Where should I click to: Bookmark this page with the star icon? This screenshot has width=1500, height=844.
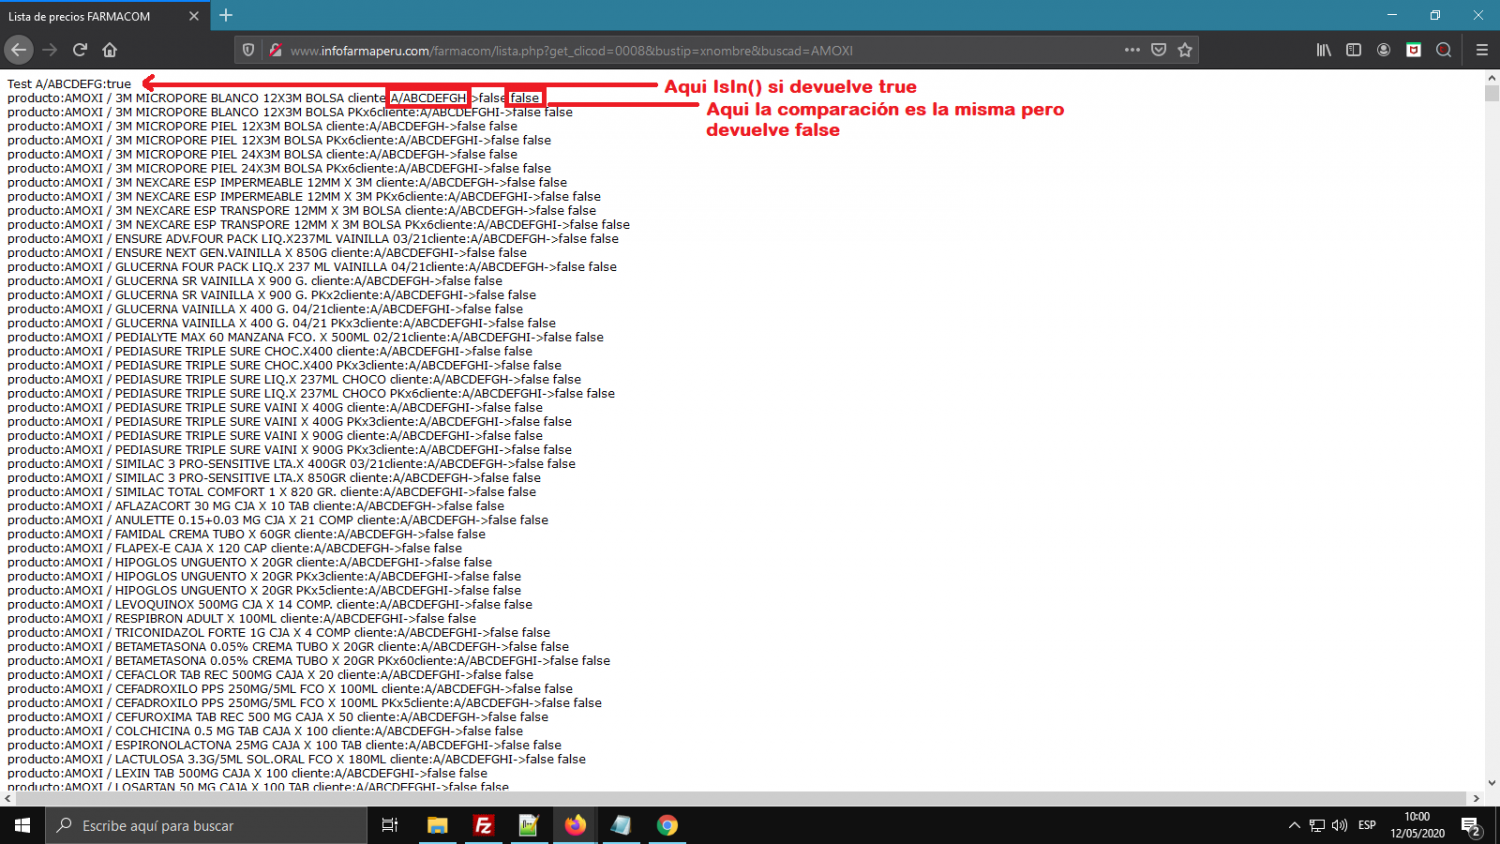[1185, 50]
